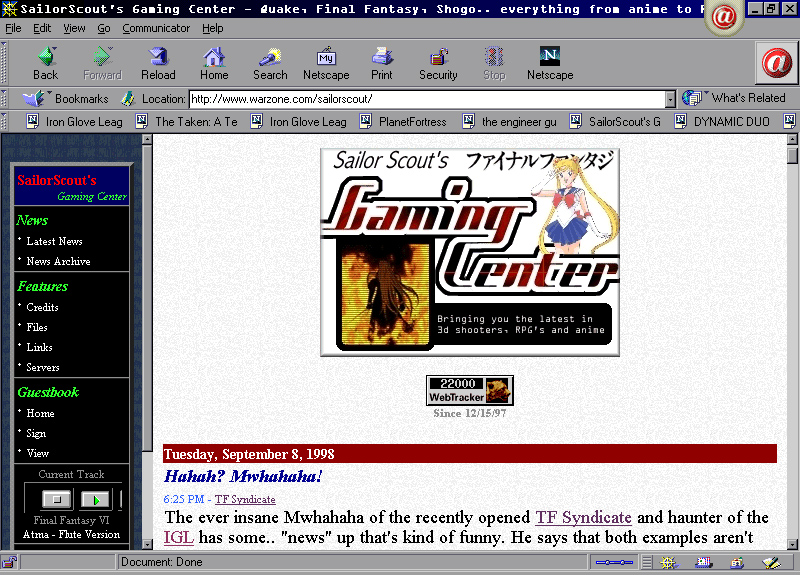Click the red @ throbber in the toolbar
Screen dimensions: 800x575
click(776, 63)
